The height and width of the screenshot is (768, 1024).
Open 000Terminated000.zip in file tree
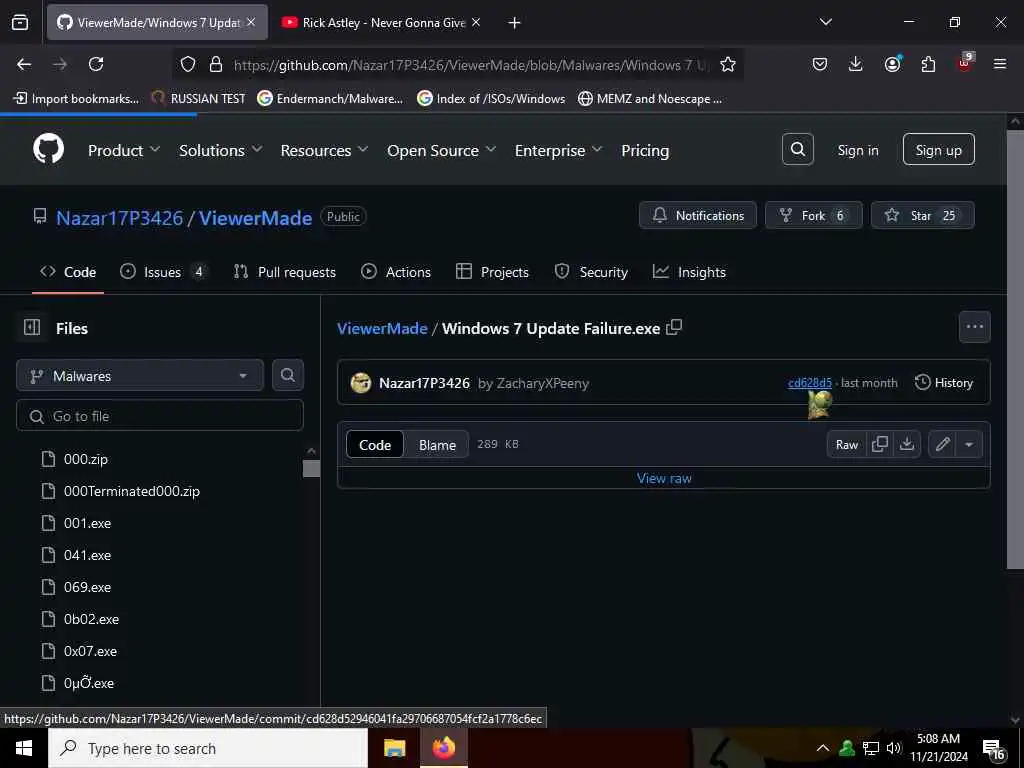pos(131,491)
